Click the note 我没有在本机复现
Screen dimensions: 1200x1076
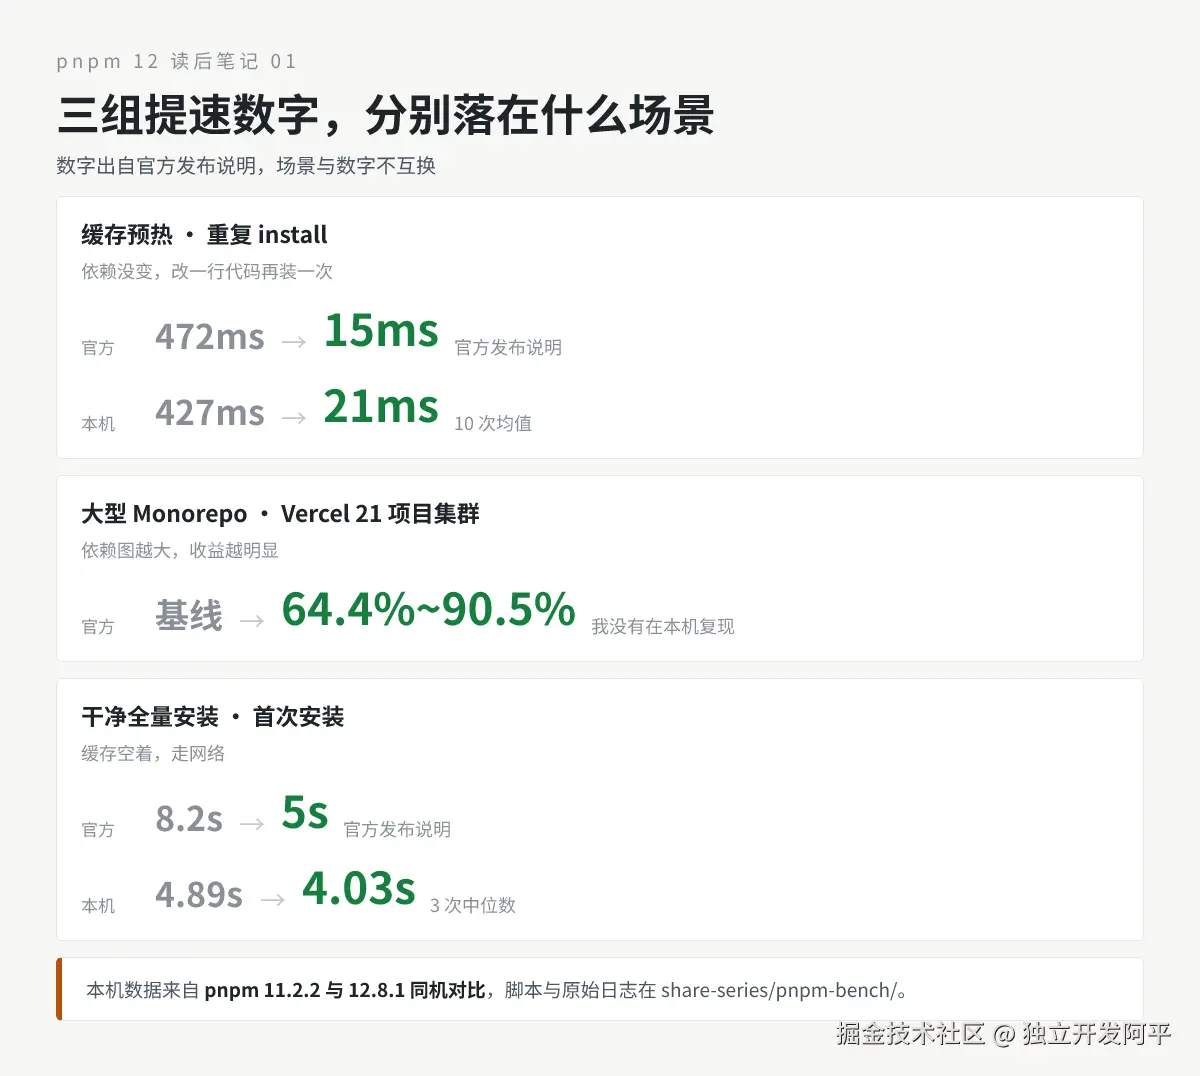click(663, 627)
